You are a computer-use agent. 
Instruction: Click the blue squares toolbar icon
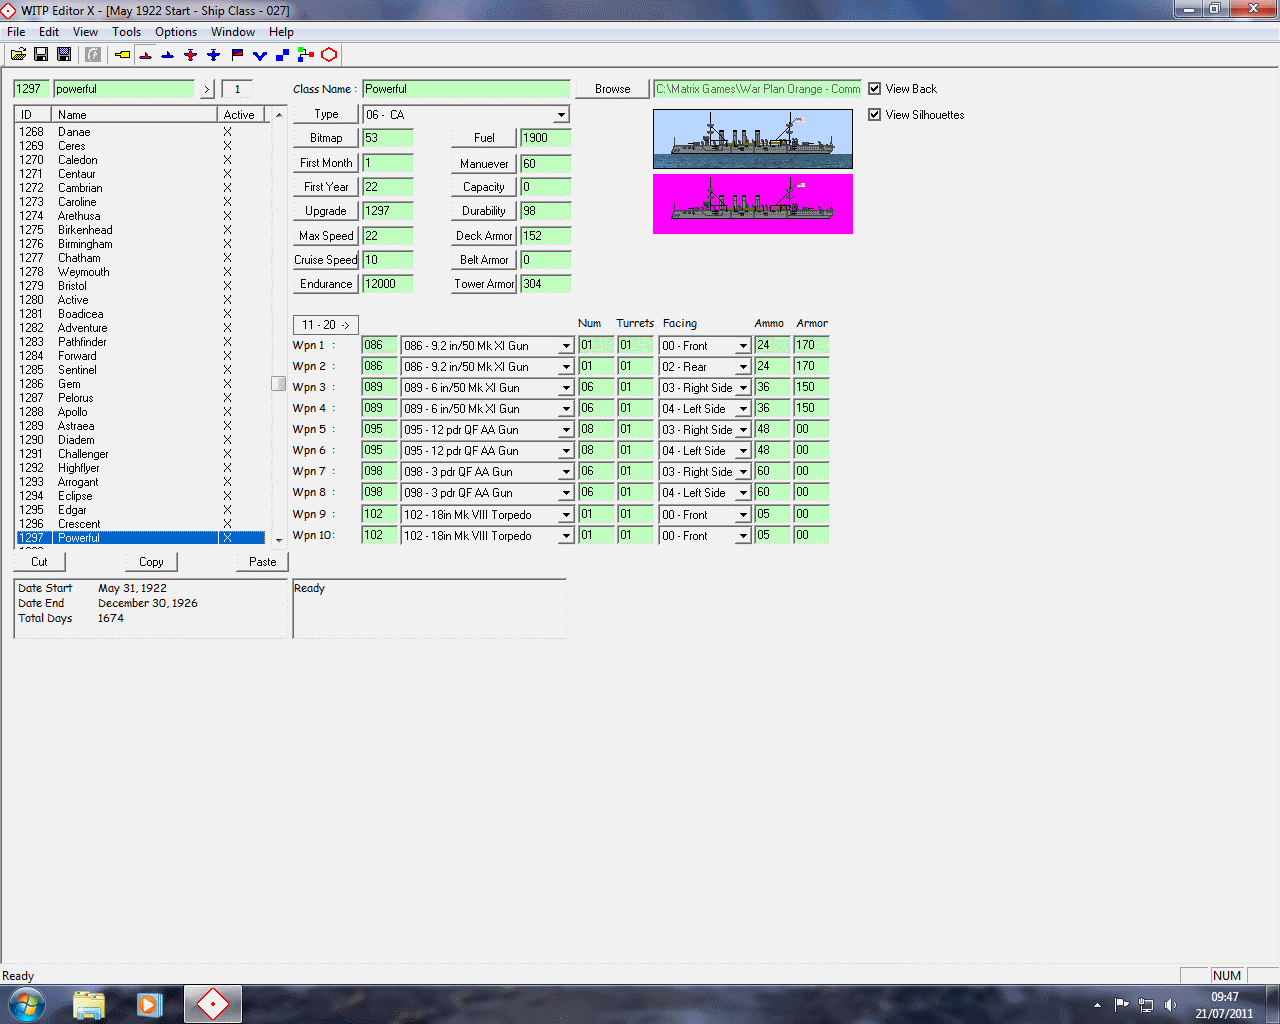click(283, 54)
